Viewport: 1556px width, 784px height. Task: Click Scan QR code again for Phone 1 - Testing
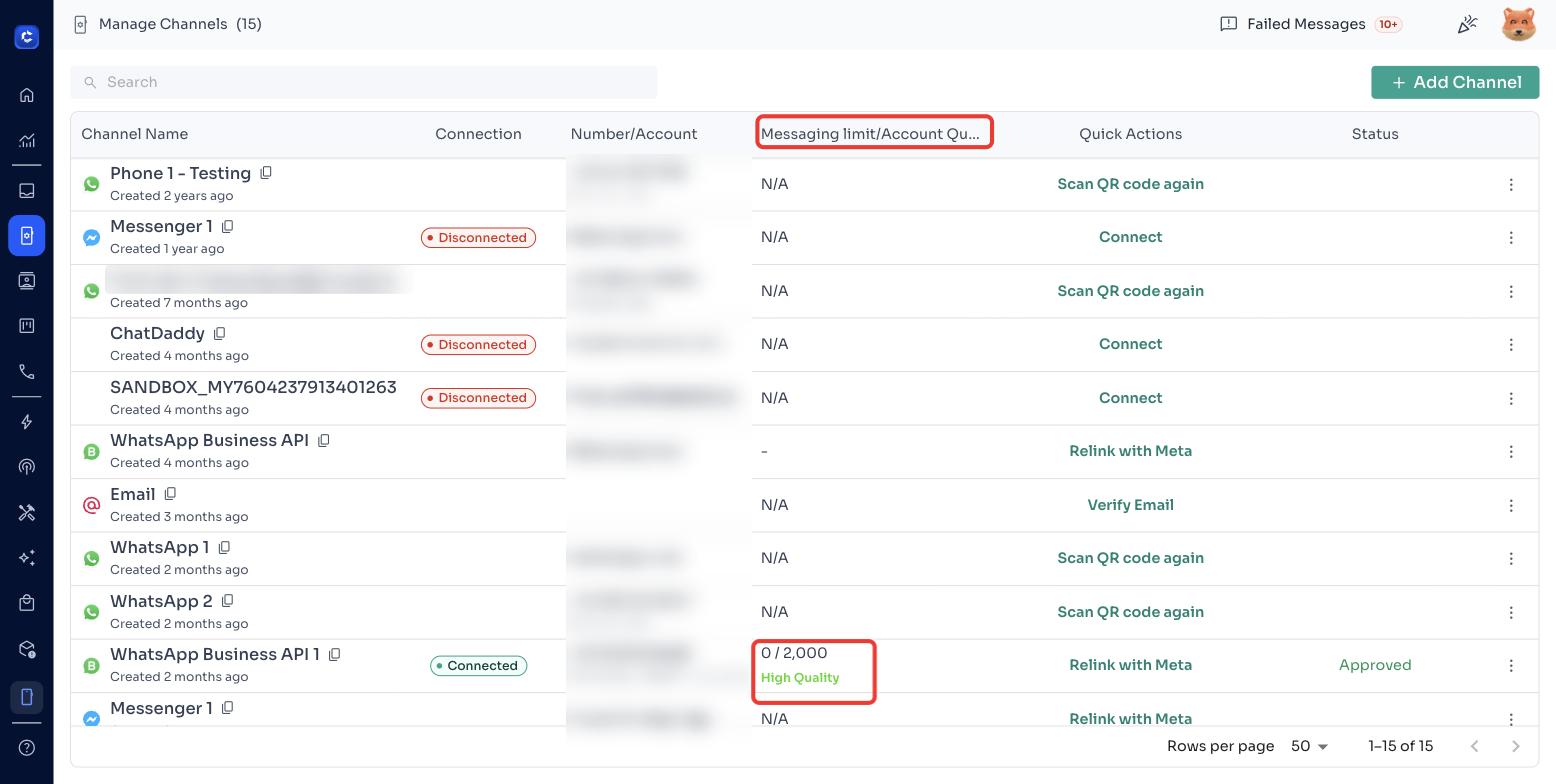[x=1130, y=184]
